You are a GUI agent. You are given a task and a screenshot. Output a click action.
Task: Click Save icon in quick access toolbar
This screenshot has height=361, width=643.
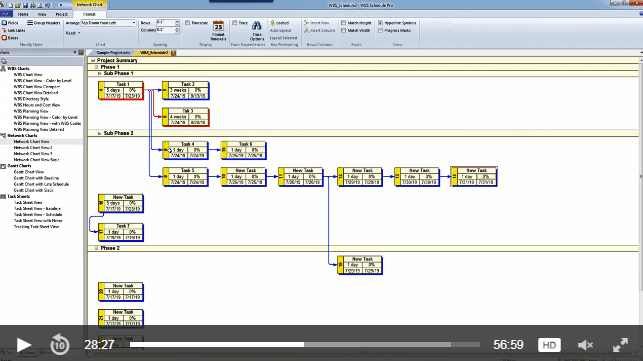[x=25, y=5]
